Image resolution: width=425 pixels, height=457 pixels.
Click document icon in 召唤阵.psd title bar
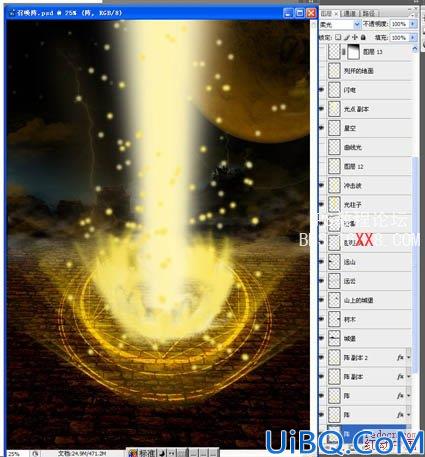point(12,13)
